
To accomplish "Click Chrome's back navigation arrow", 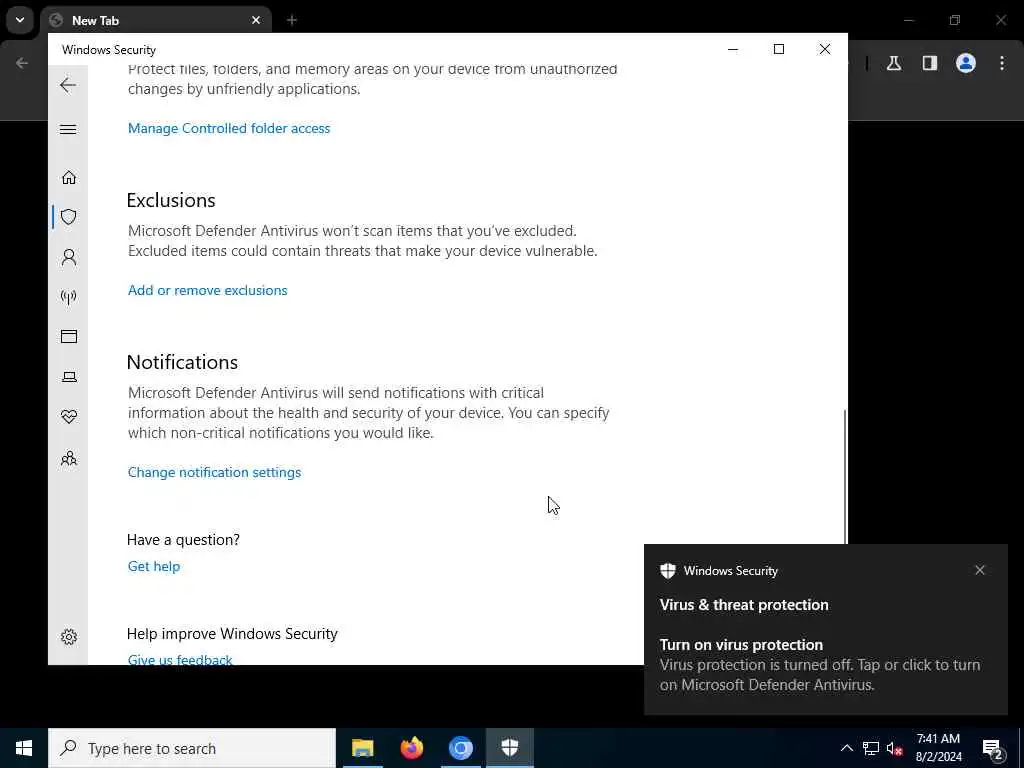I will (22, 63).
